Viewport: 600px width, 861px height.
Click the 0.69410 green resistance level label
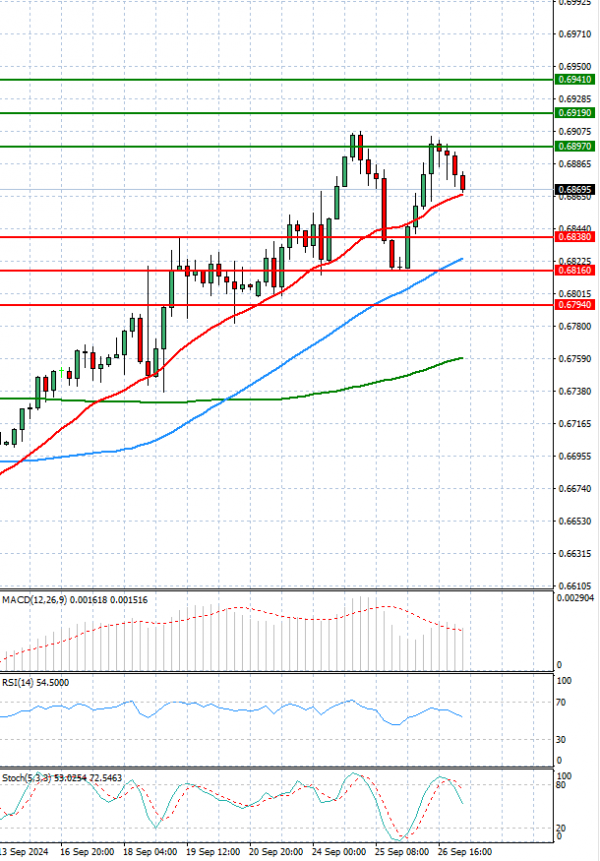(575, 80)
